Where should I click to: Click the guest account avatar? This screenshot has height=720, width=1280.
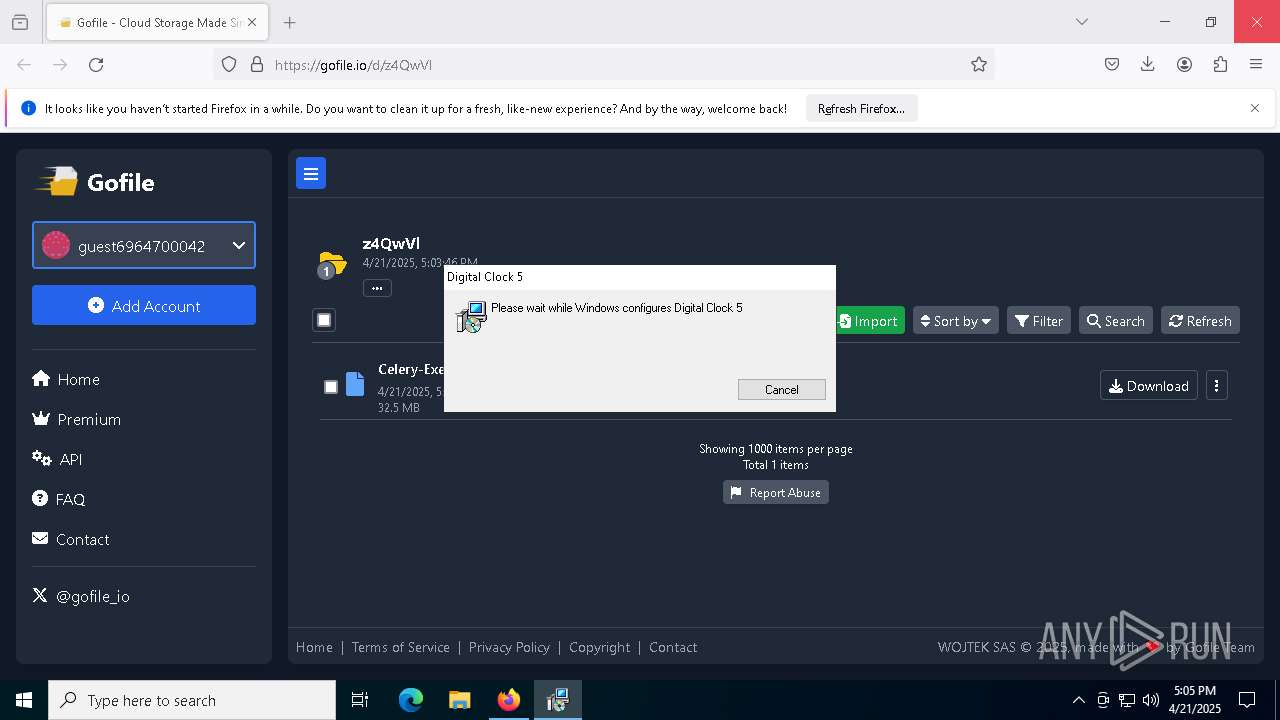pos(56,245)
